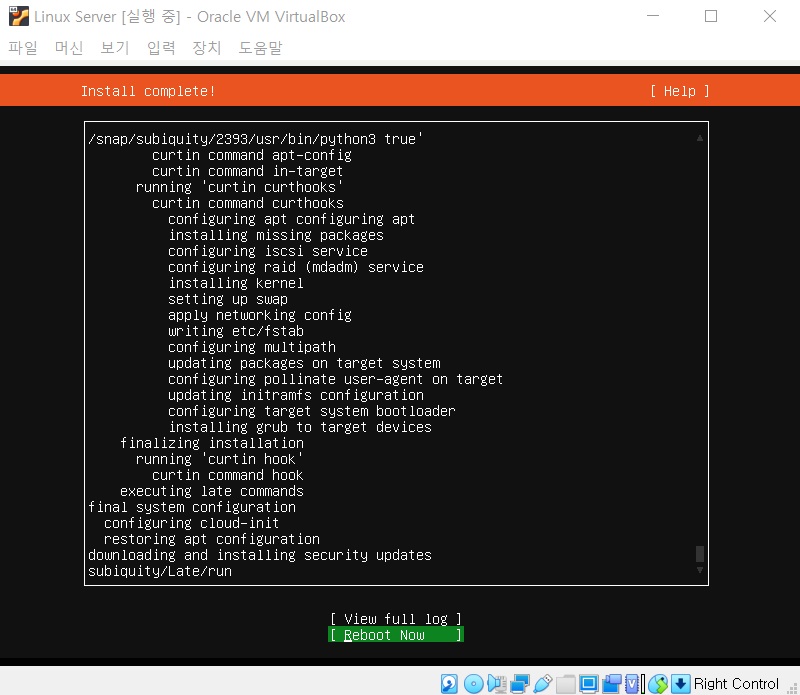Click the audio status icon
This screenshot has width=800, height=695.
[x=496, y=684]
